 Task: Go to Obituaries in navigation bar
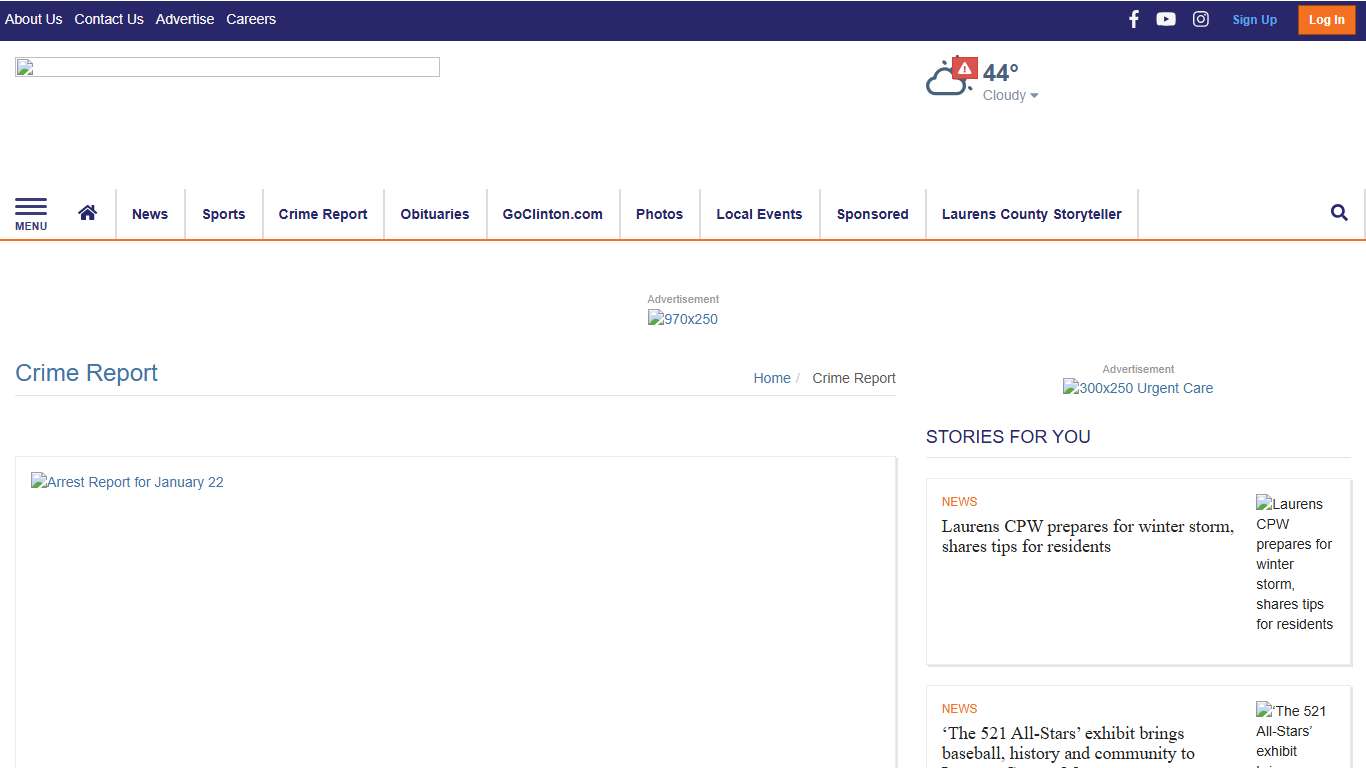(x=434, y=214)
